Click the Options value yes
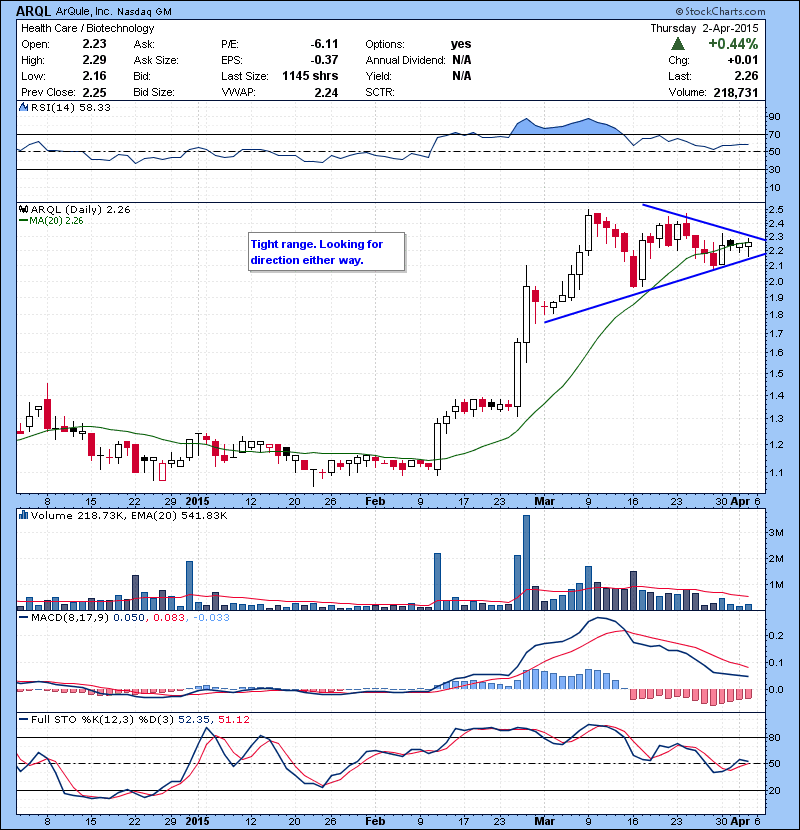The width and height of the screenshot is (800, 830). [x=461, y=44]
